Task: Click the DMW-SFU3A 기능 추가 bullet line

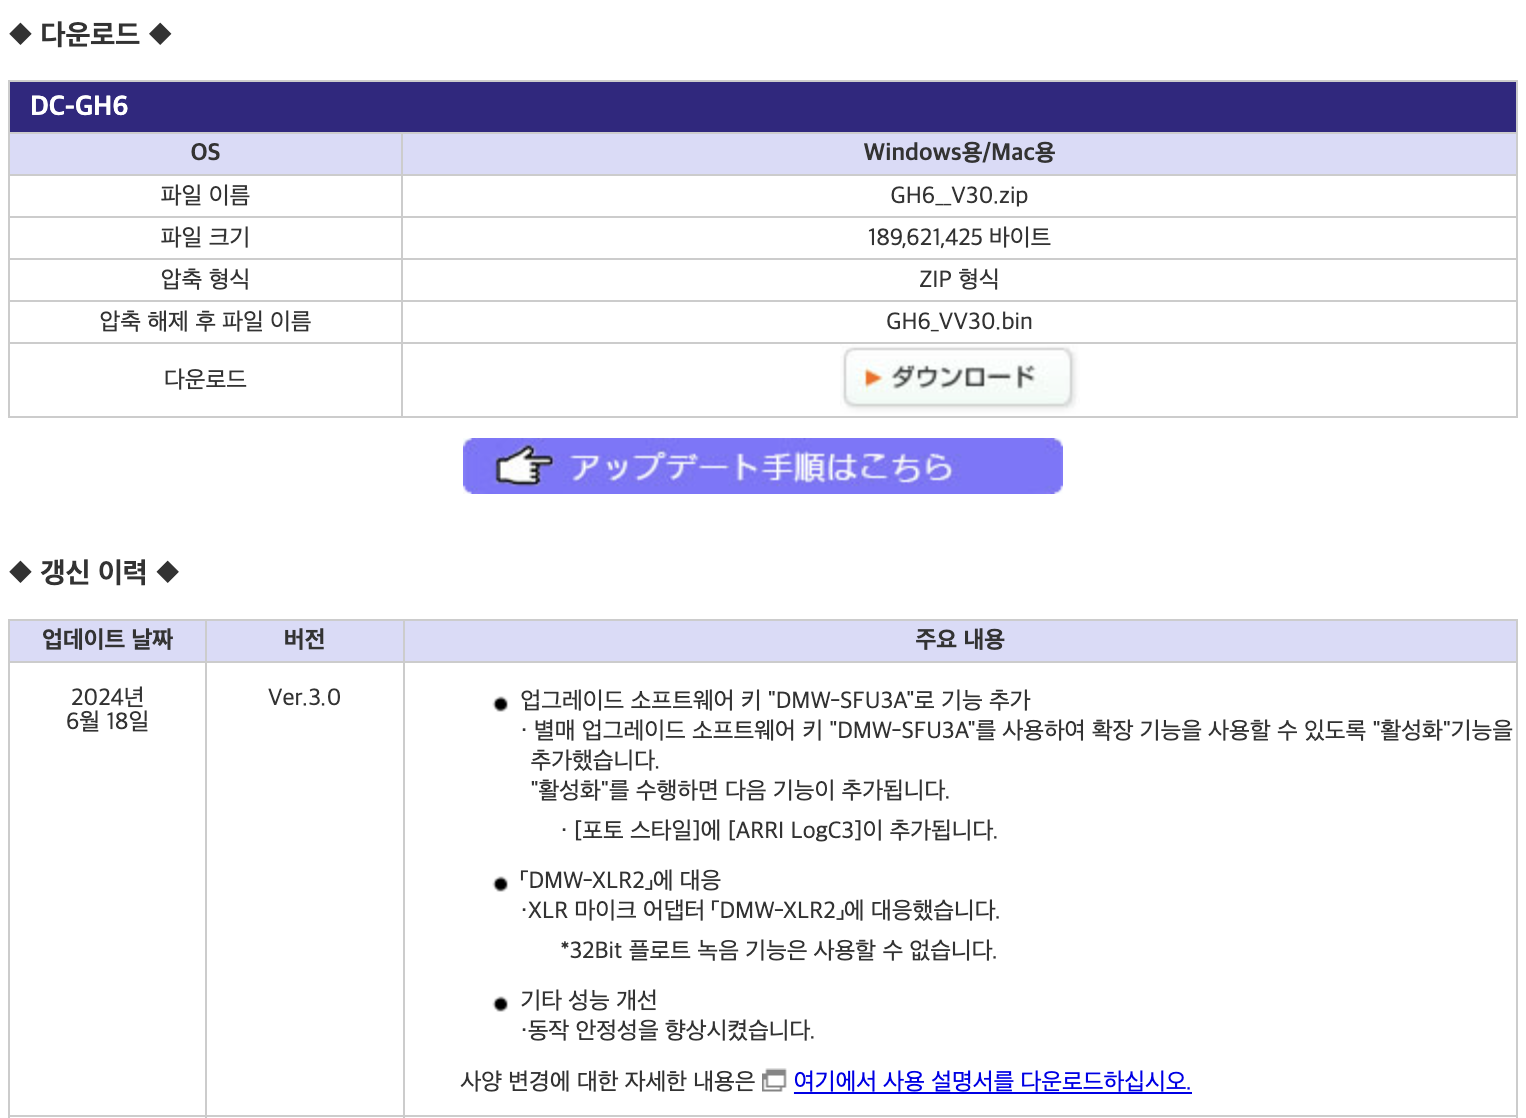Action: click(775, 700)
